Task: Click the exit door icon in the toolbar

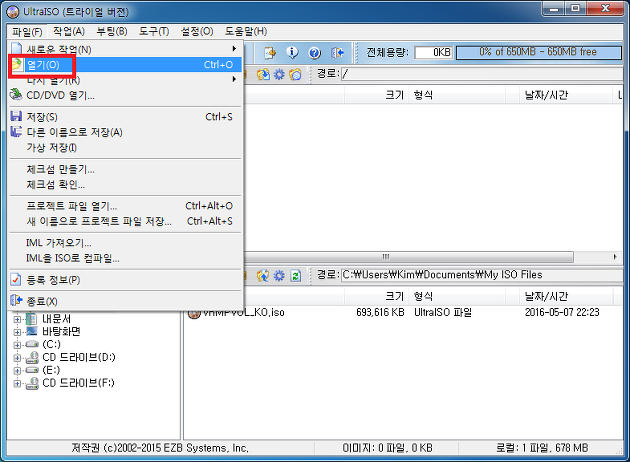Action: 337,52
